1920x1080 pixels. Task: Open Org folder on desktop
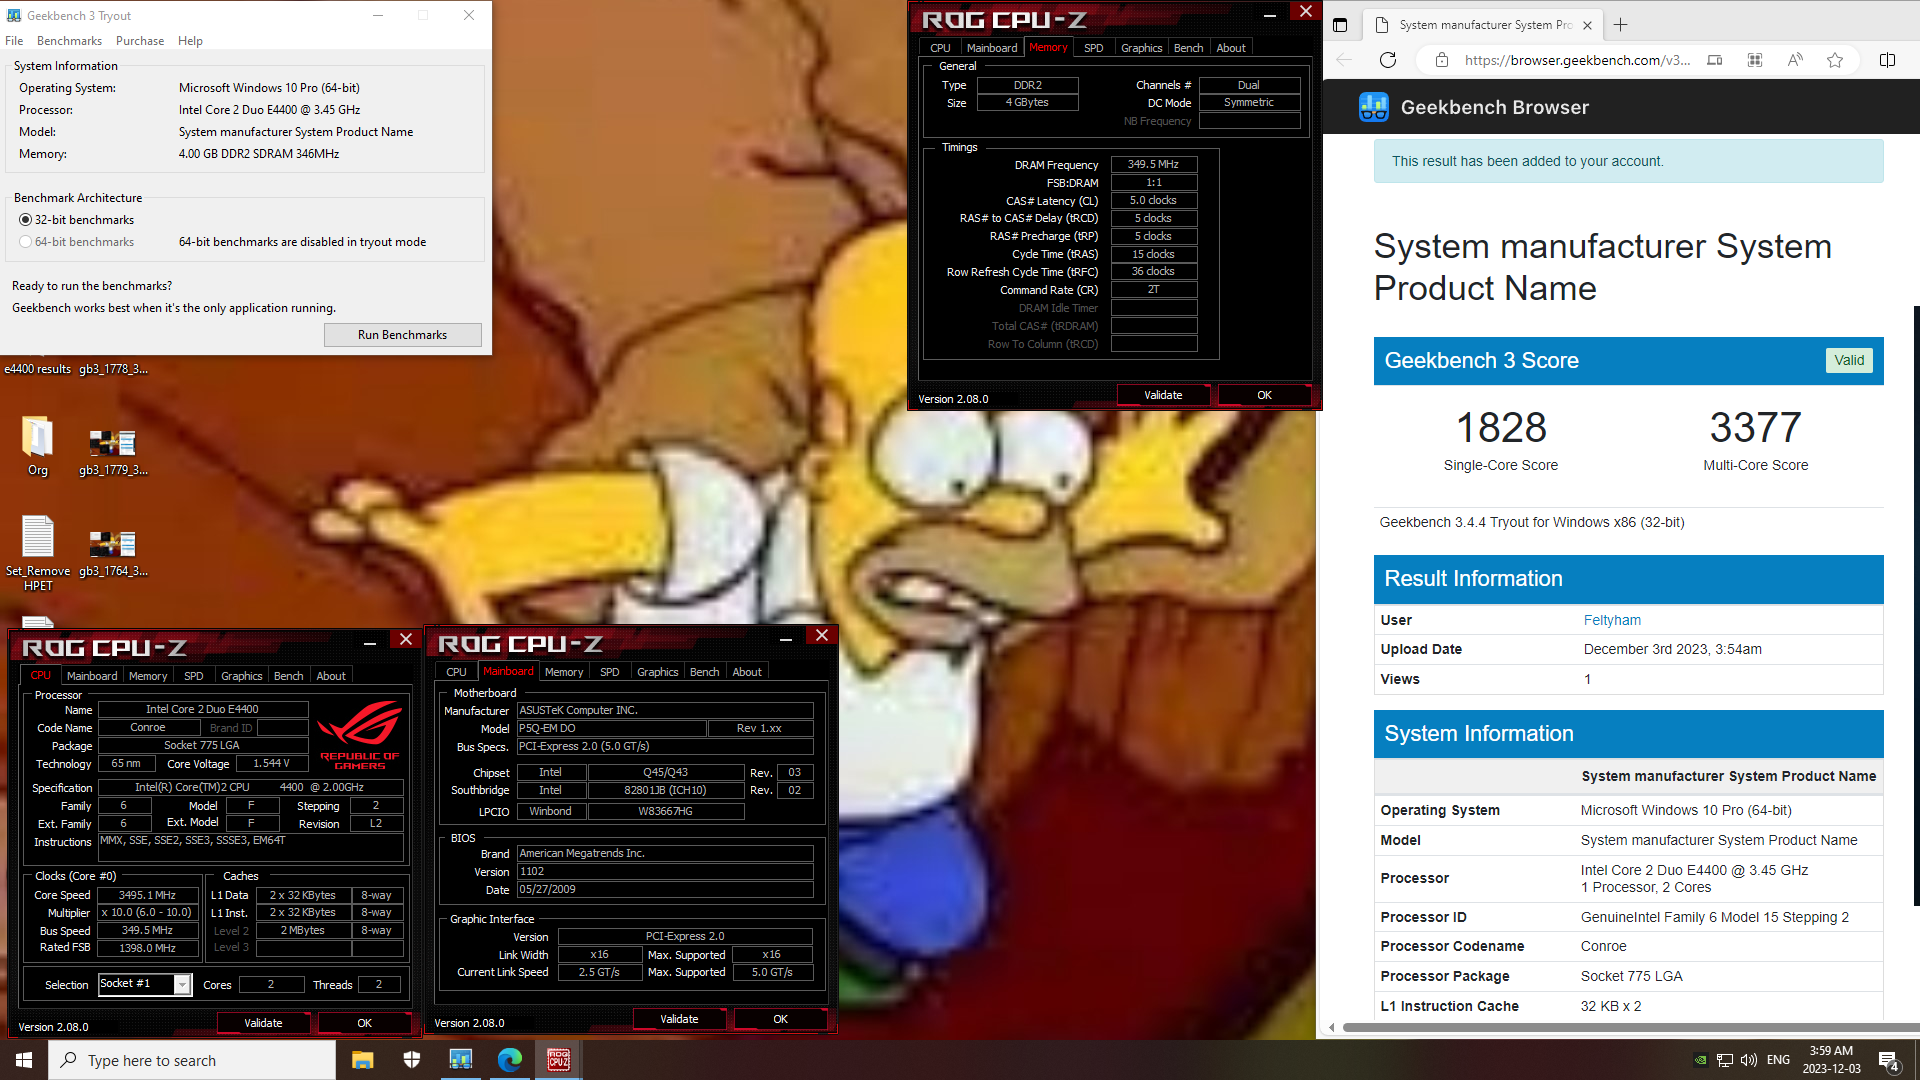(37, 446)
